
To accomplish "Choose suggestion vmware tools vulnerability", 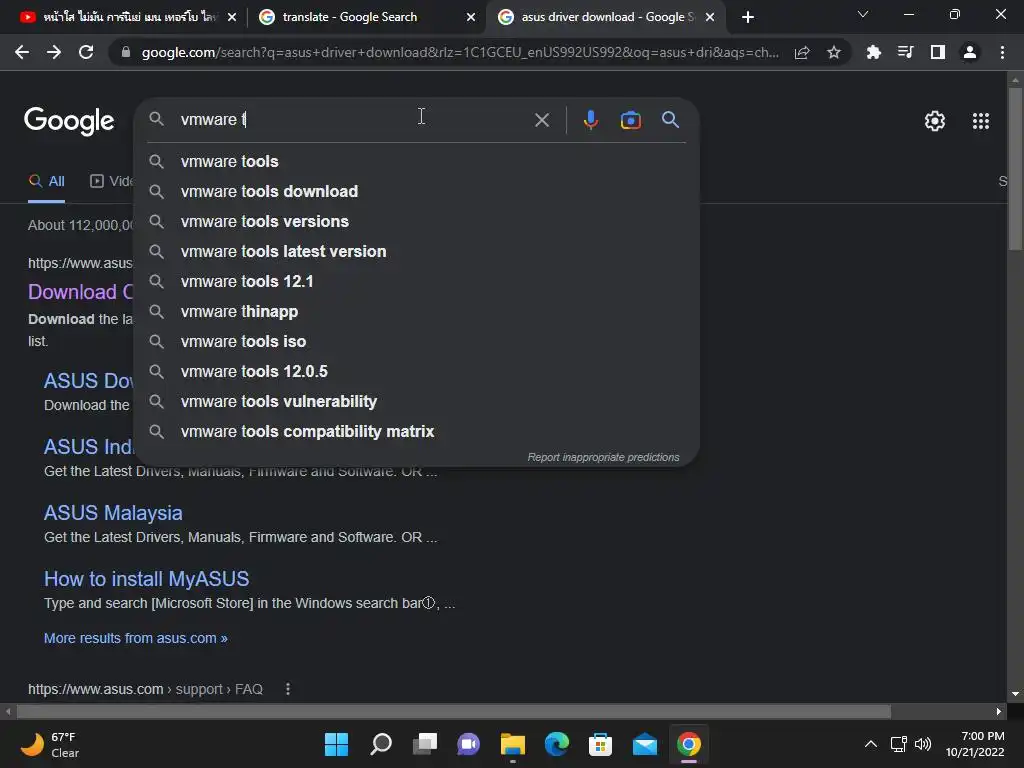I will tap(417, 402).
